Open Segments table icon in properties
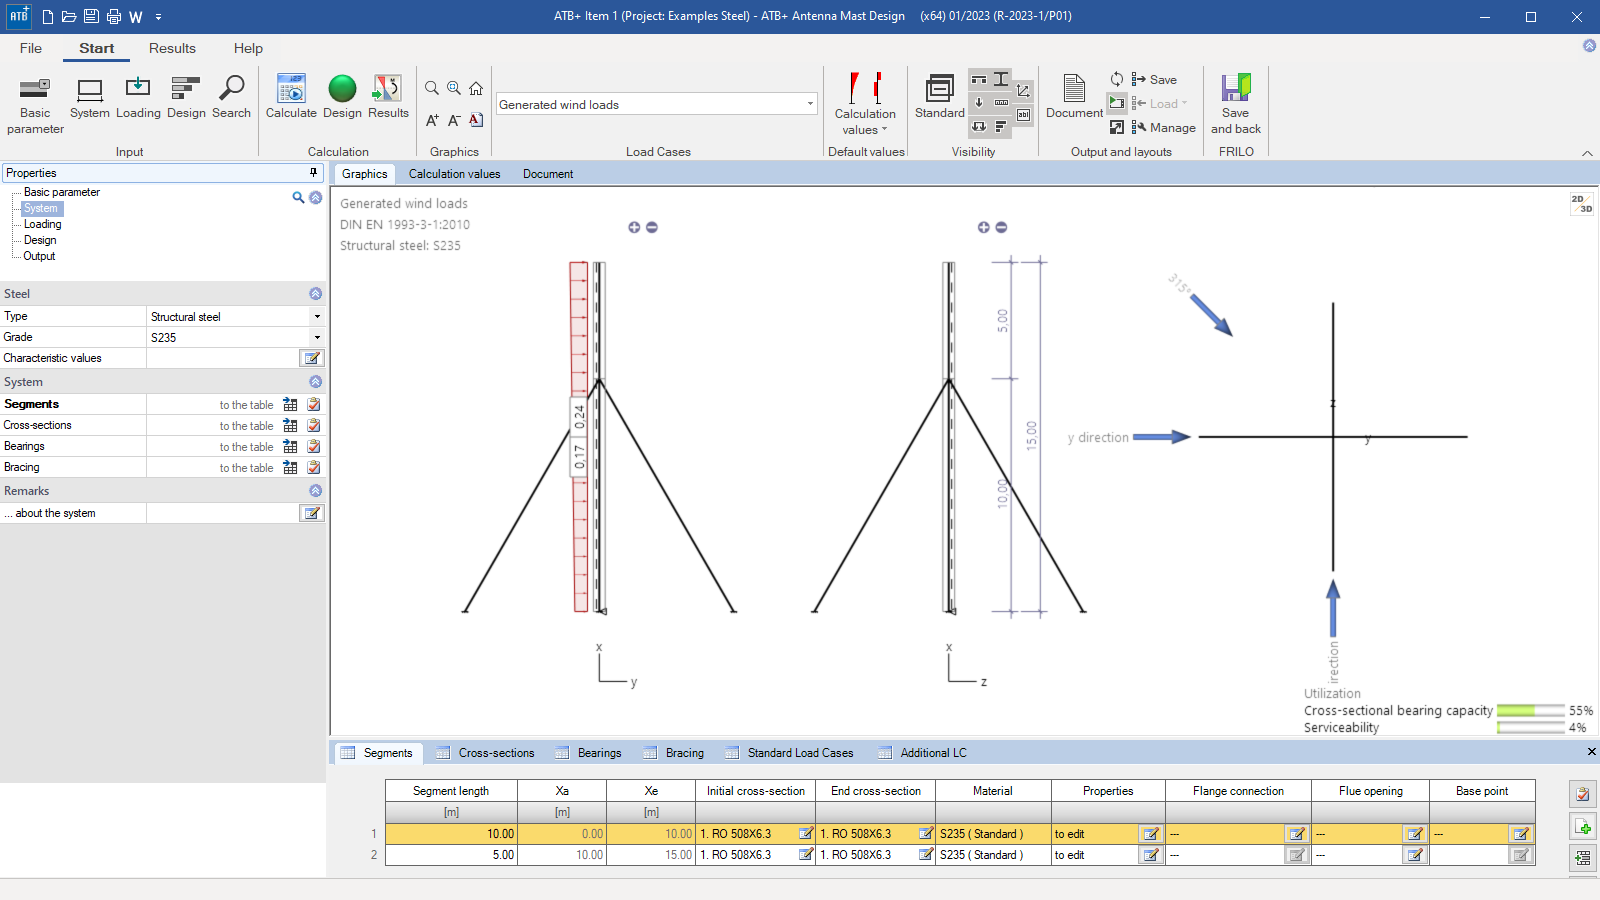The height and width of the screenshot is (900, 1600). [x=290, y=404]
